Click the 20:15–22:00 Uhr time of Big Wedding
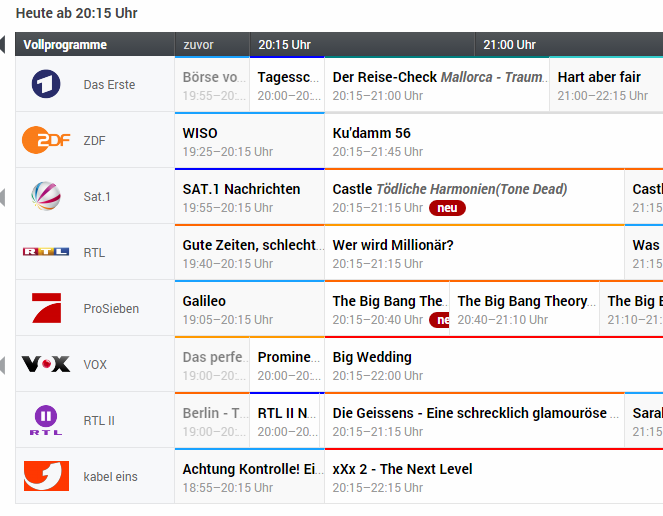Image resolution: width=663 pixels, height=516 pixels. point(378,376)
